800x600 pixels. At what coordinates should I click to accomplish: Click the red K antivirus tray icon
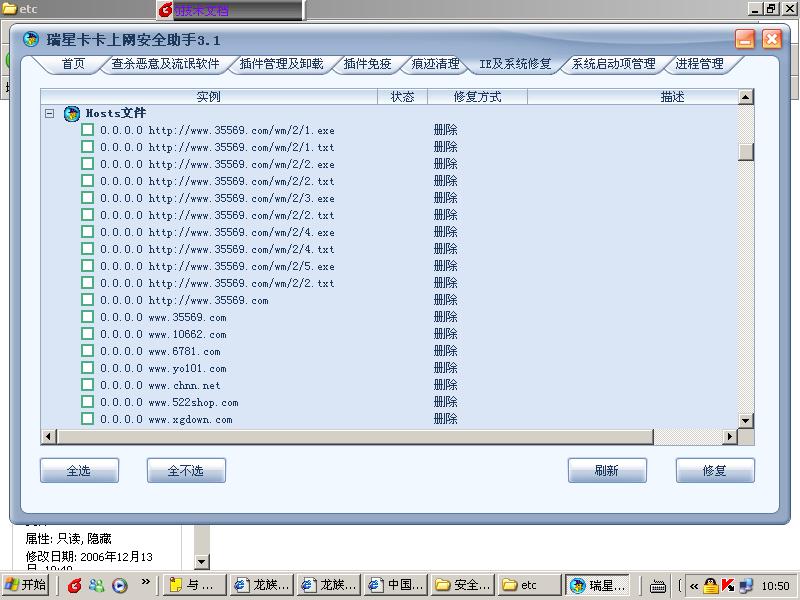(x=728, y=585)
